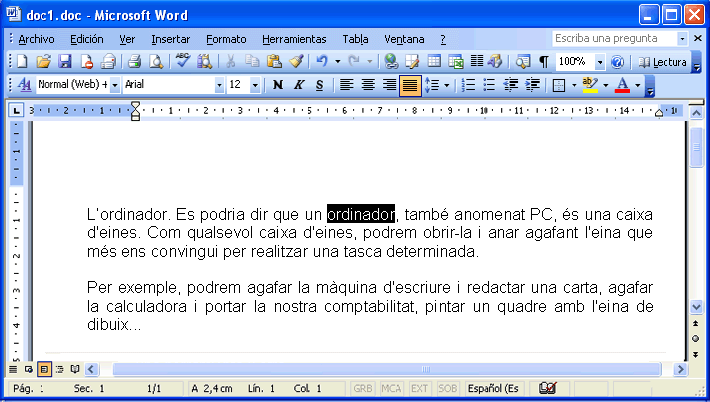Open Word Help question mark icon
Image resolution: width=710 pixels, height=402 pixels.
tap(617, 62)
